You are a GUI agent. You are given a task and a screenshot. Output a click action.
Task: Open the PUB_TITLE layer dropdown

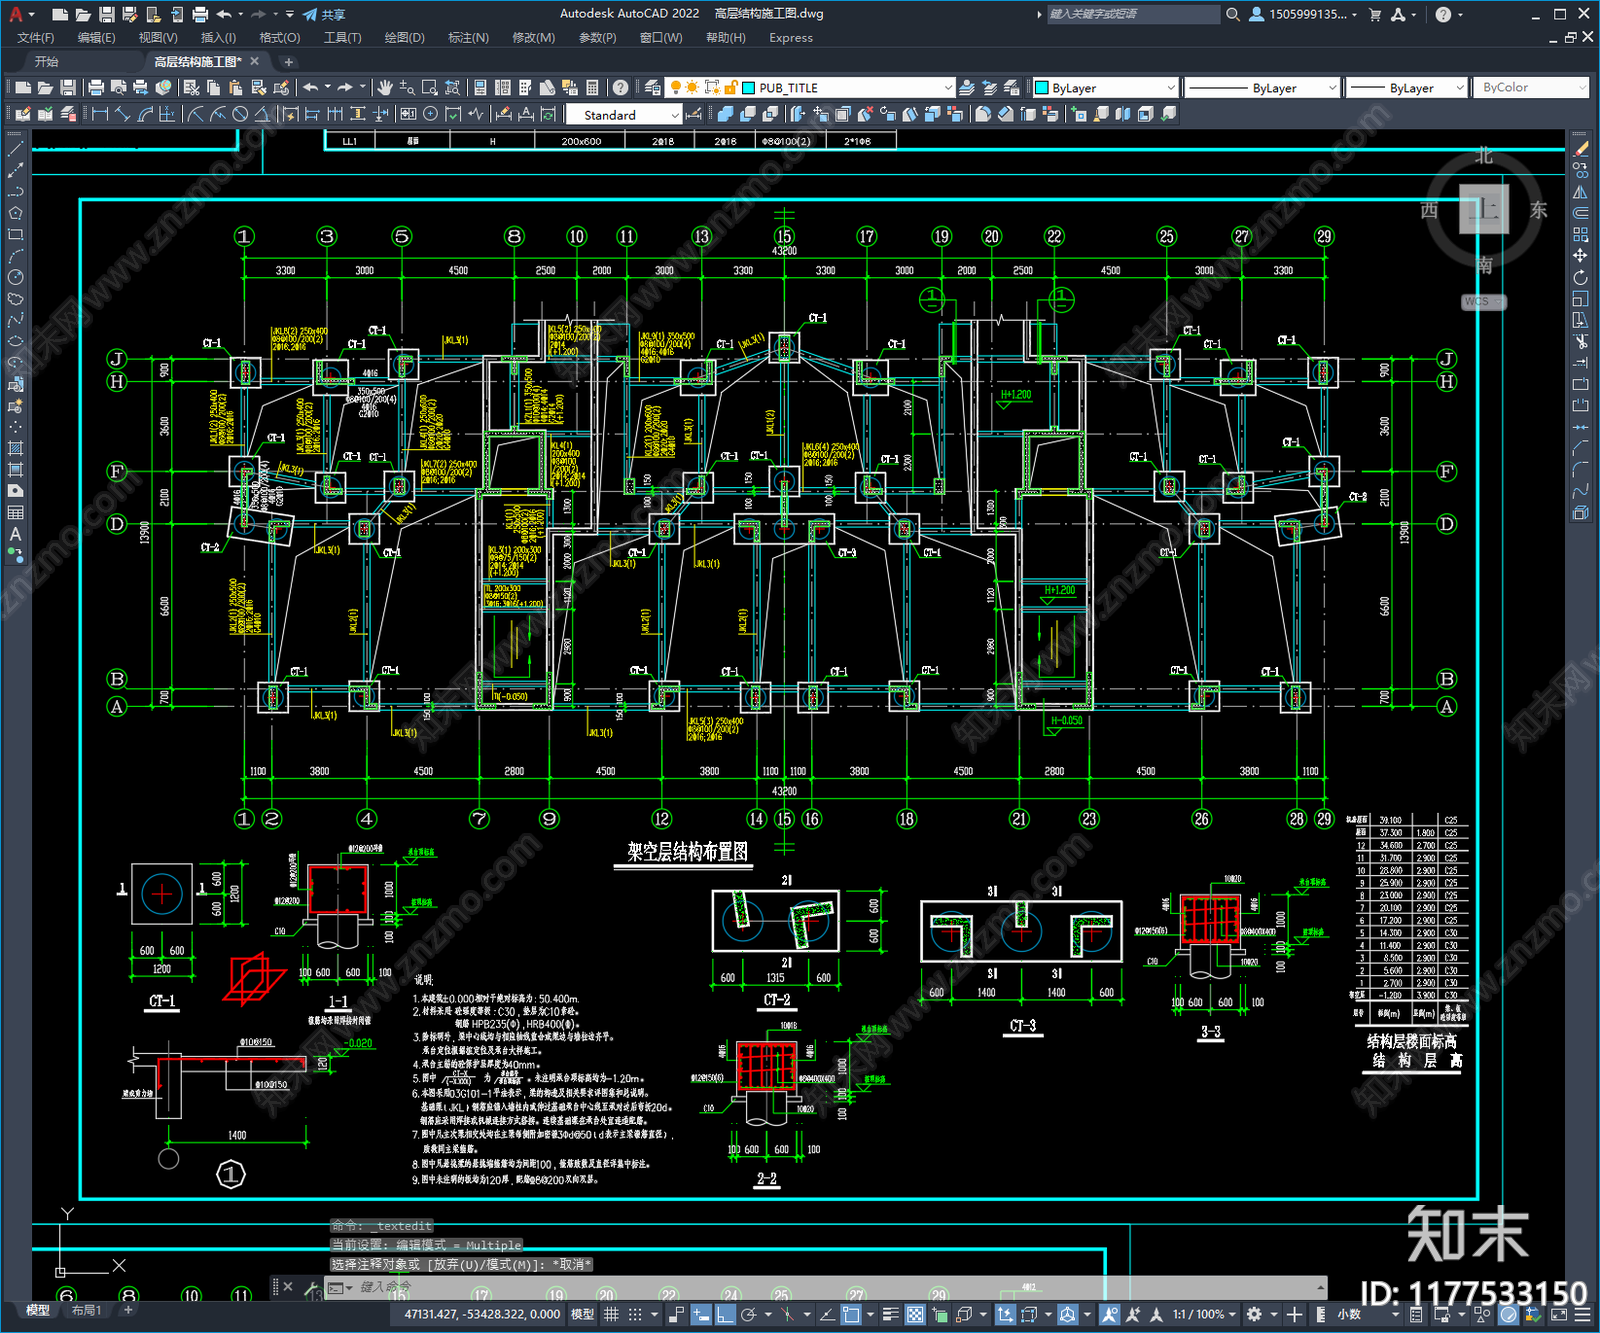coord(948,88)
